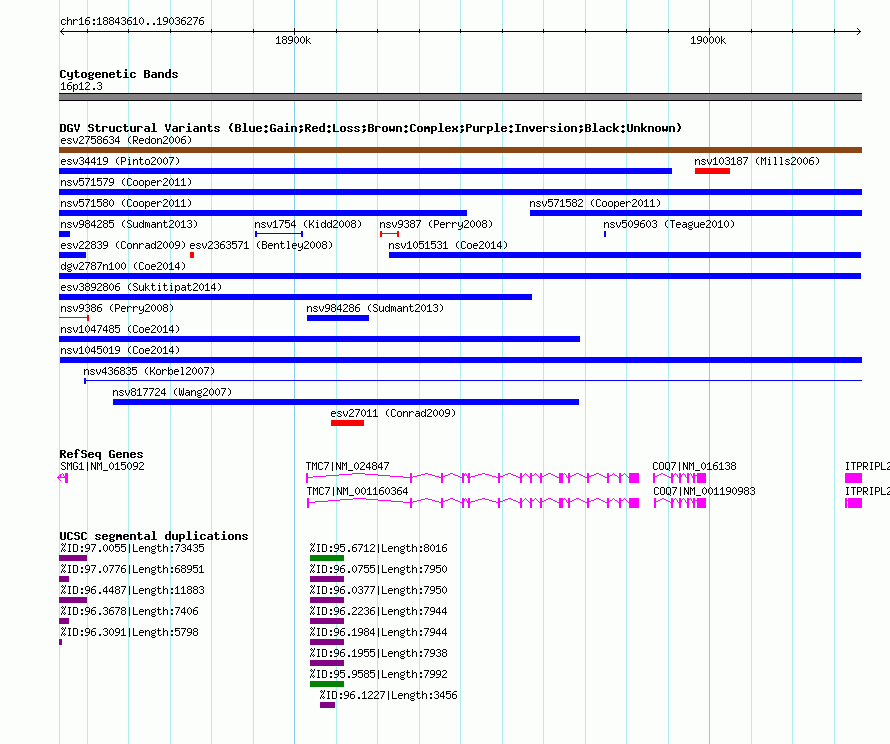Viewport: 890px width, 744px height.
Task: Select duplication %ID:96.1955|Length:7938
Action: point(379,653)
